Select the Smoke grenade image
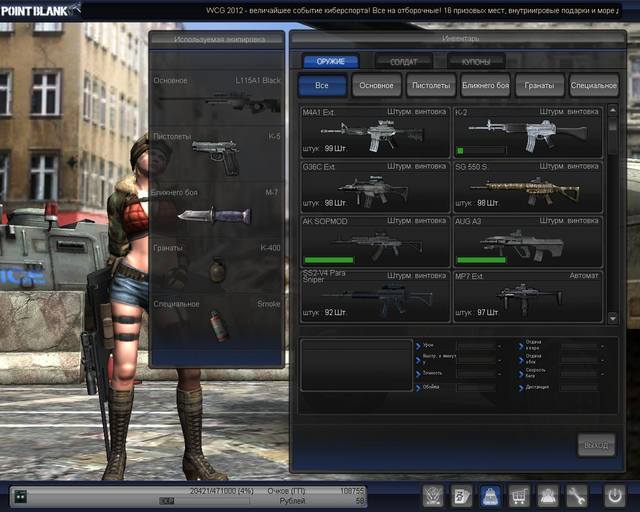The height and width of the screenshot is (512, 640). (219, 325)
